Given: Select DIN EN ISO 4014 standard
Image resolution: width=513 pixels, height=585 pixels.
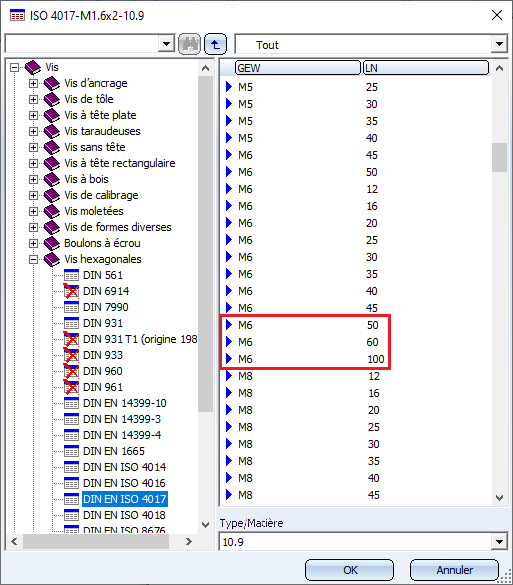Looking at the screenshot, I should point(124,467).
